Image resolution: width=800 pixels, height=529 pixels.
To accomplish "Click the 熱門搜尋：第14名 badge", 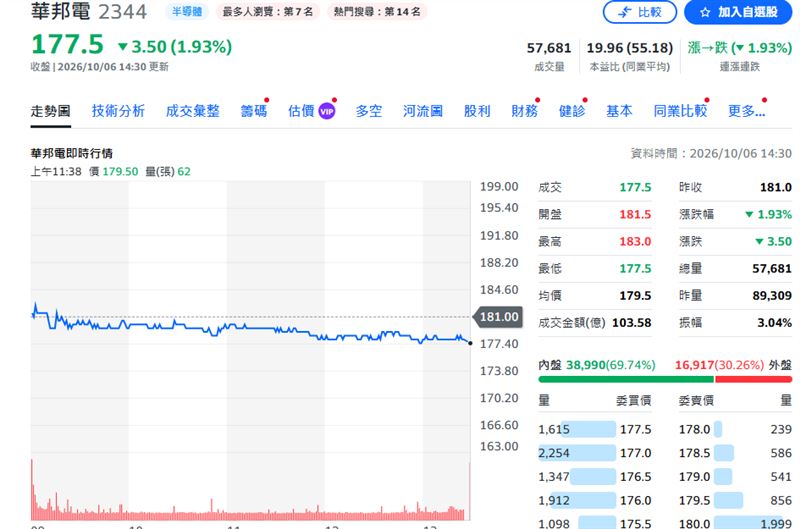I will pyautogui.click(x=377, y=12).
